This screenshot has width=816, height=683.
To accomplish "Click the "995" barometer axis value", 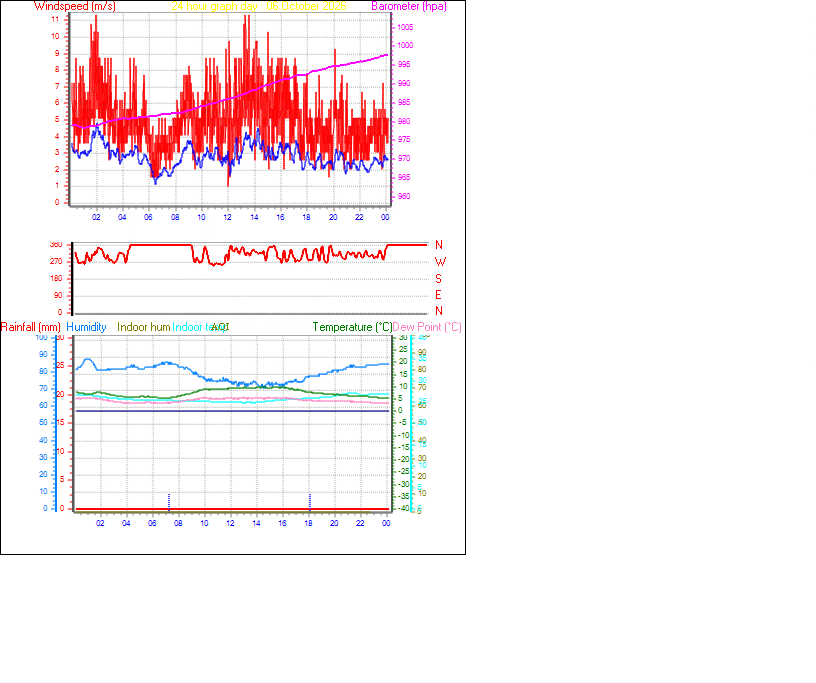I will [x=404, y=65].
